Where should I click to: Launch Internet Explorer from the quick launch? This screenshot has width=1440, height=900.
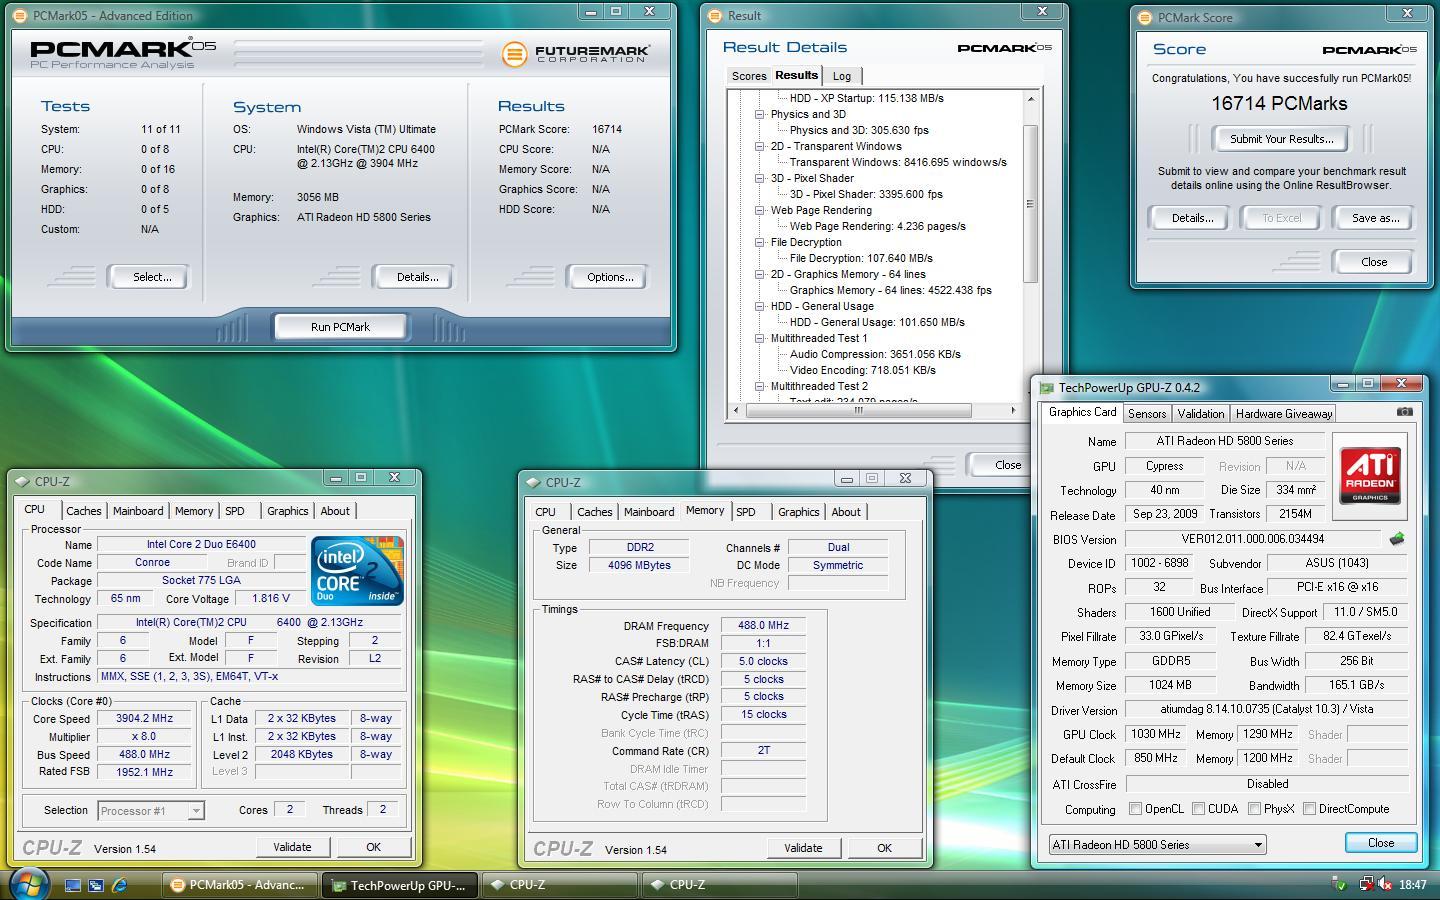point(120,885)
